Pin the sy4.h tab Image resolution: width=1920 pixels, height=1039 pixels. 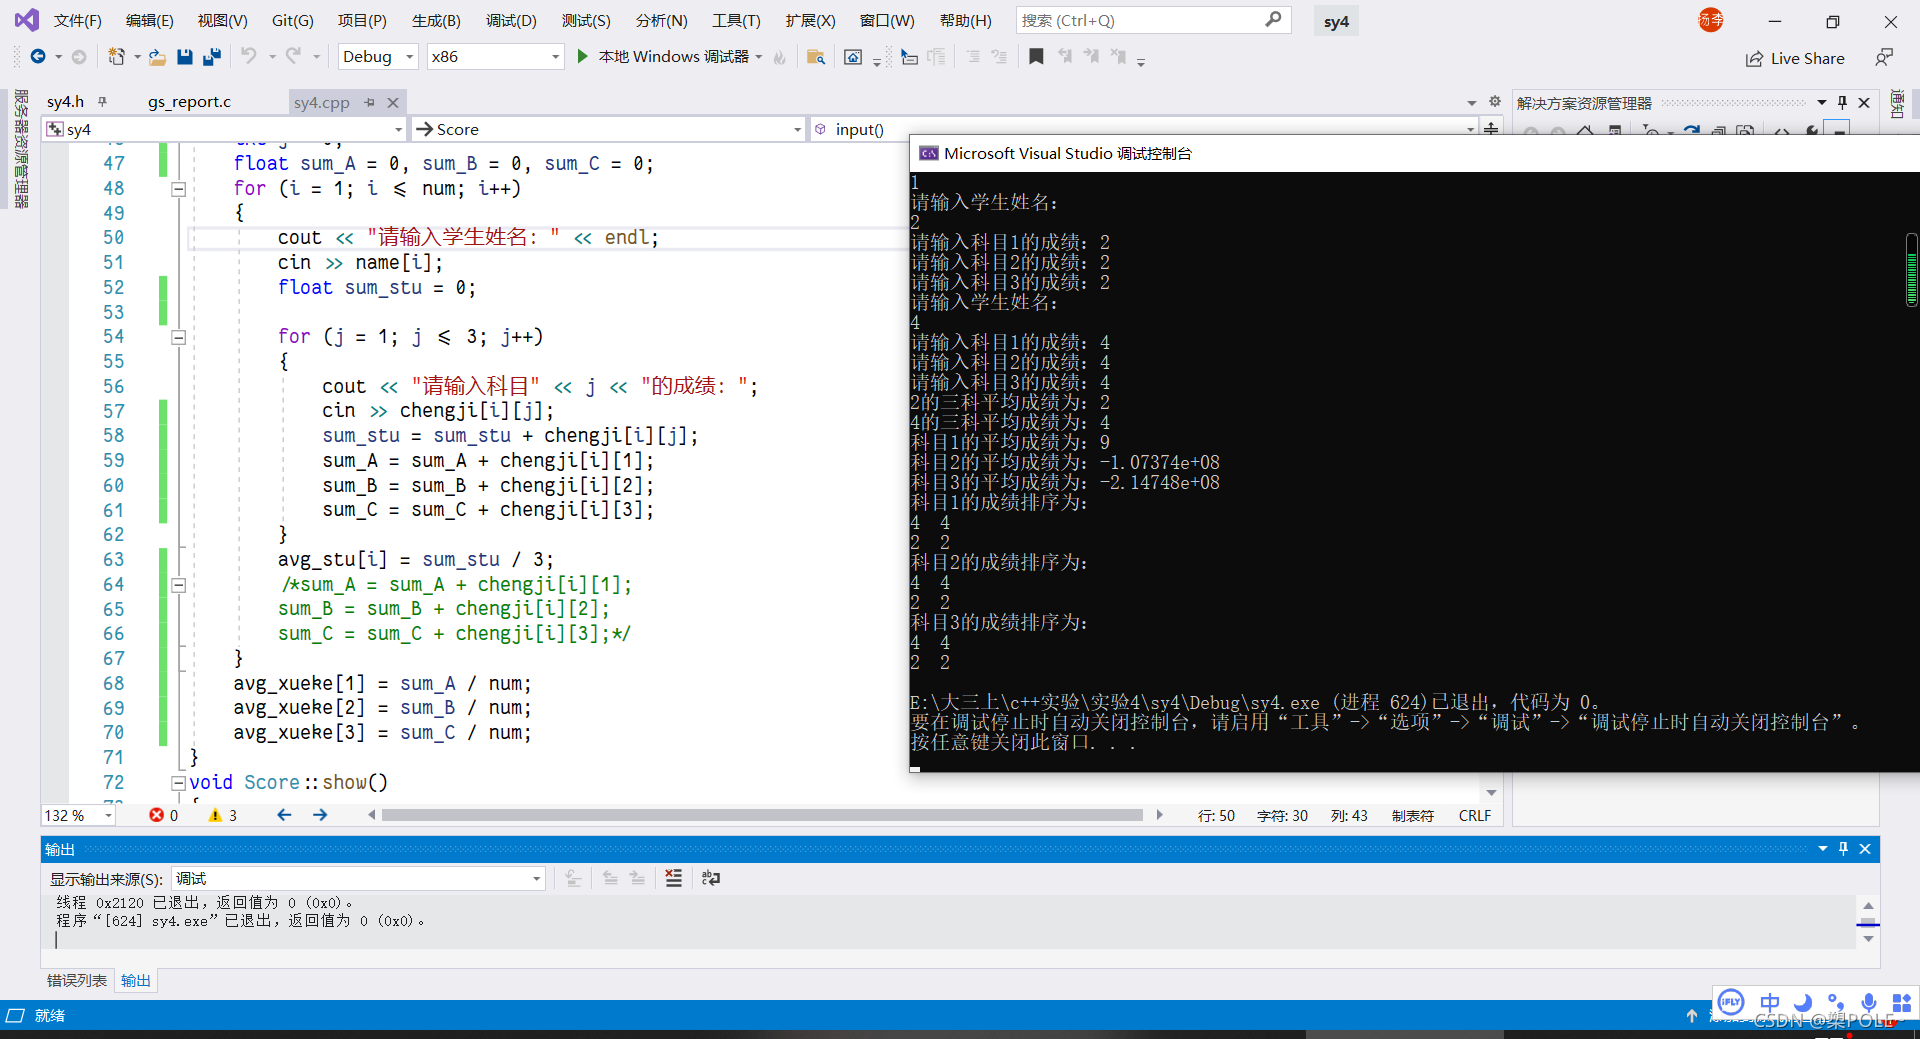point(102,101)
